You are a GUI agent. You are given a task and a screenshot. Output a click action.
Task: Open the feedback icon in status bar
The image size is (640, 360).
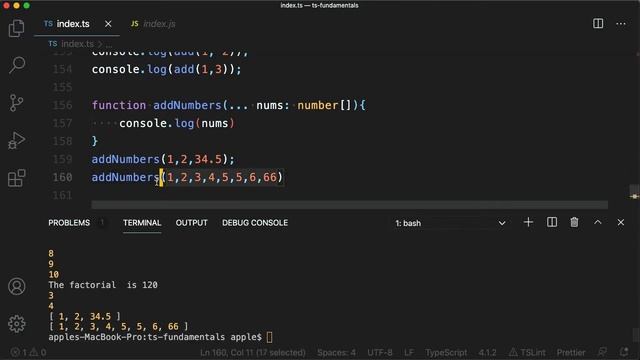click(602, 352)
